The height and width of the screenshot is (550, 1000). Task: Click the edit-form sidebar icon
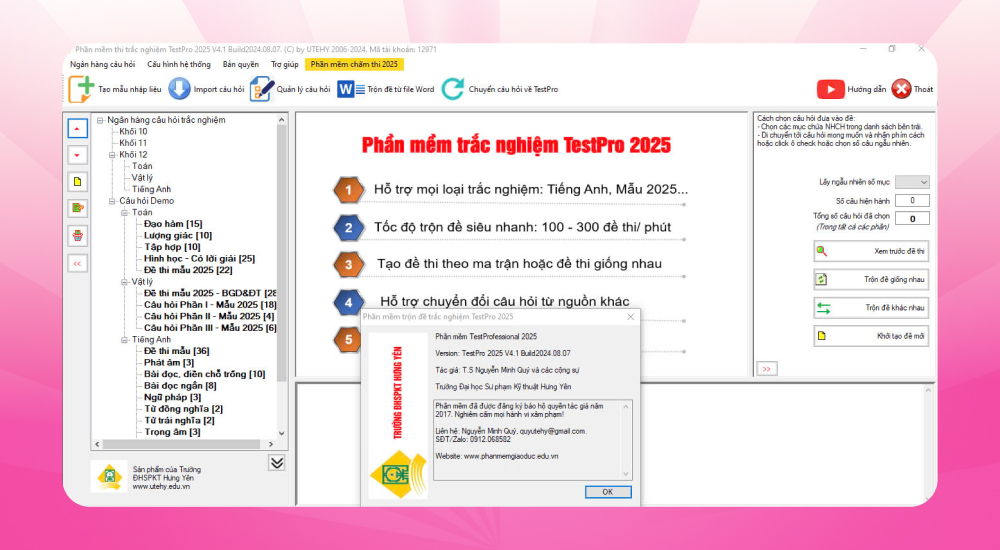click(x=77, y=208)
